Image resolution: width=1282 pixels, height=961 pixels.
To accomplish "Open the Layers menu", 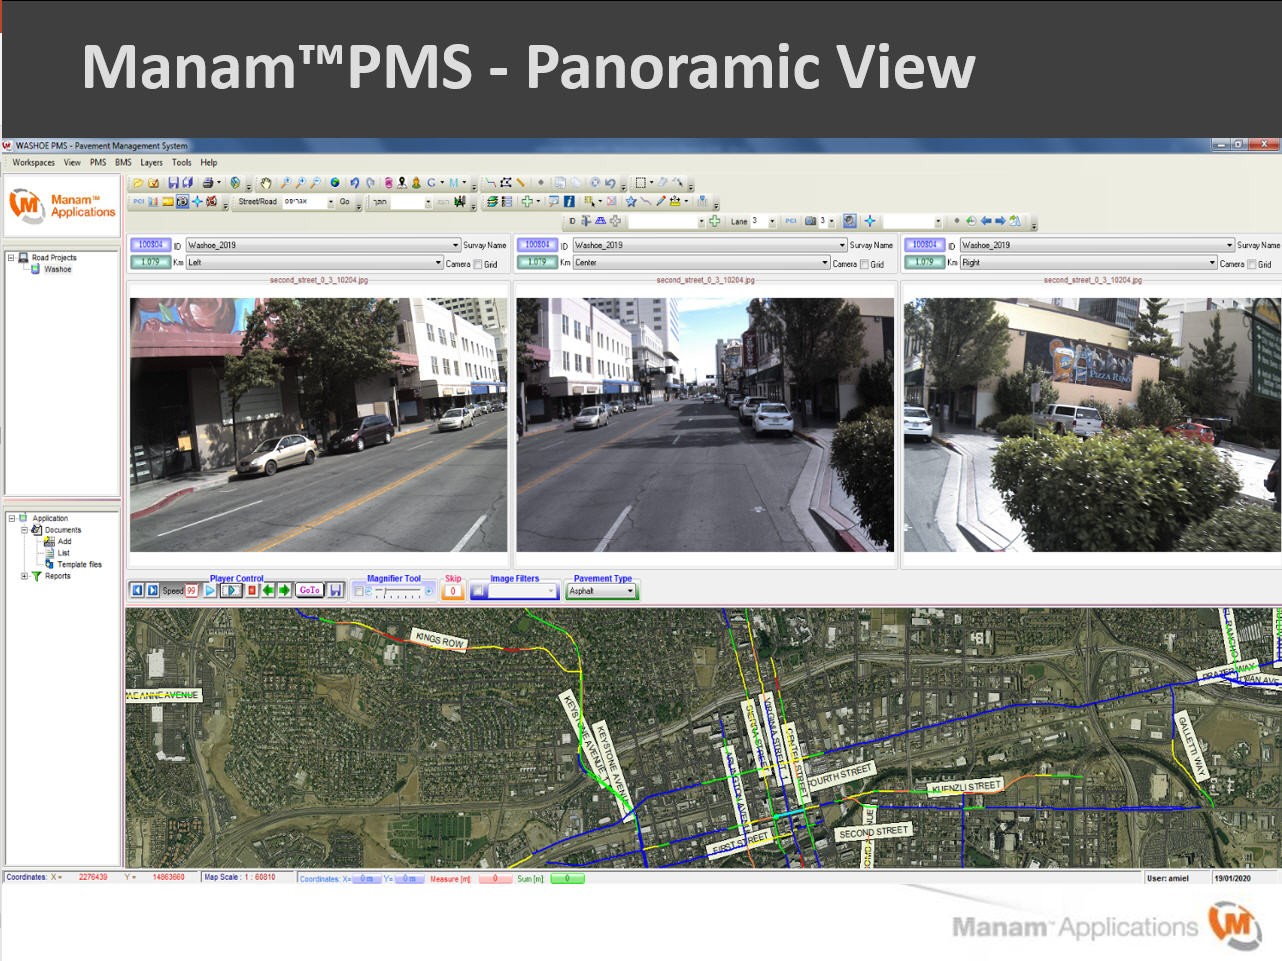I will (x=151, y=162).
